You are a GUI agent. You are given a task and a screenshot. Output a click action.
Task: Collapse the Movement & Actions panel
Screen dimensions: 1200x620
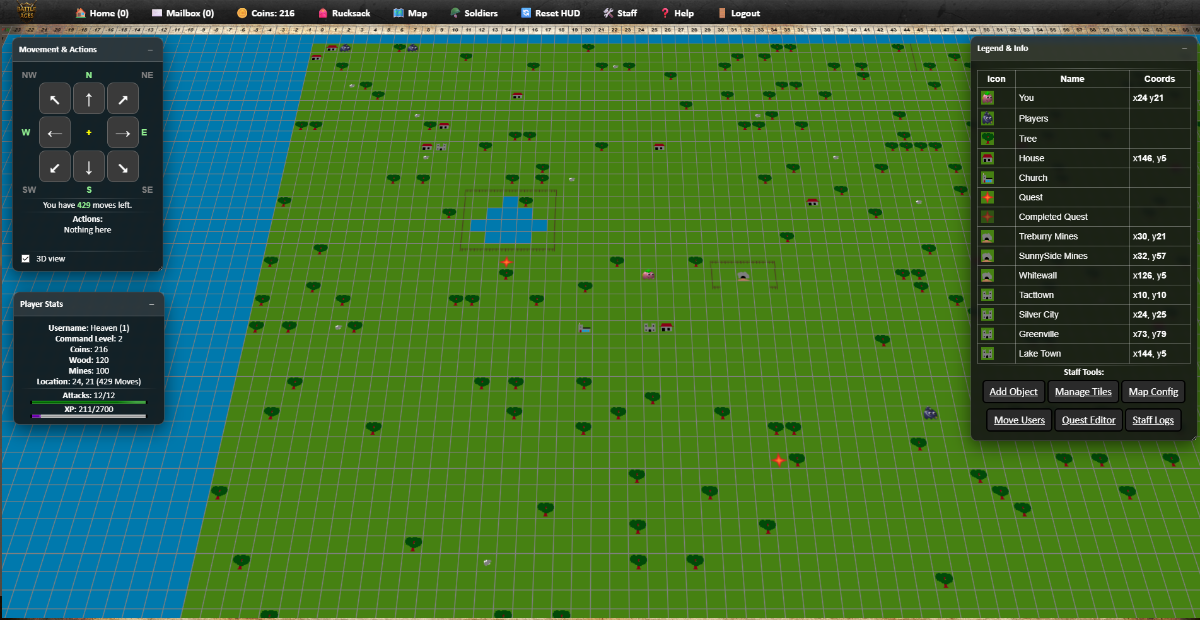point(150,49)
